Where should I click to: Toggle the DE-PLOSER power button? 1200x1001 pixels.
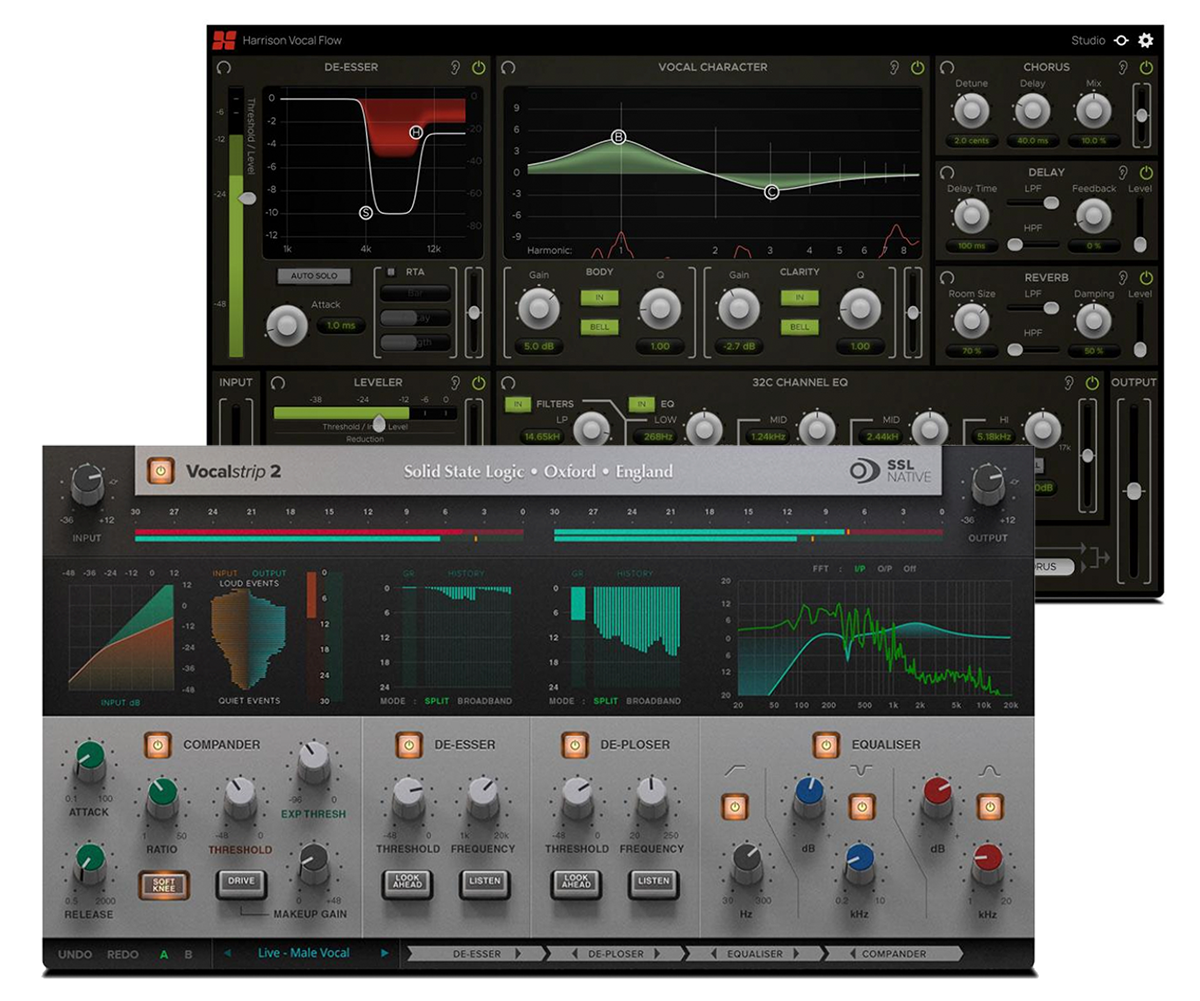pos(574,744)
